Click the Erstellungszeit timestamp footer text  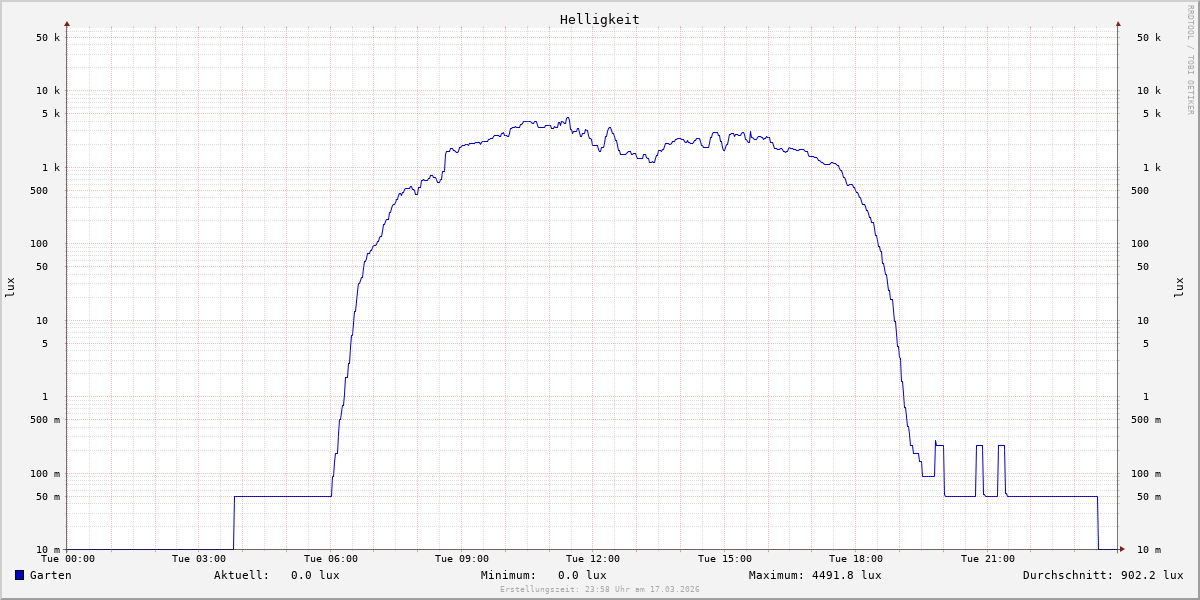pos(600,589)
